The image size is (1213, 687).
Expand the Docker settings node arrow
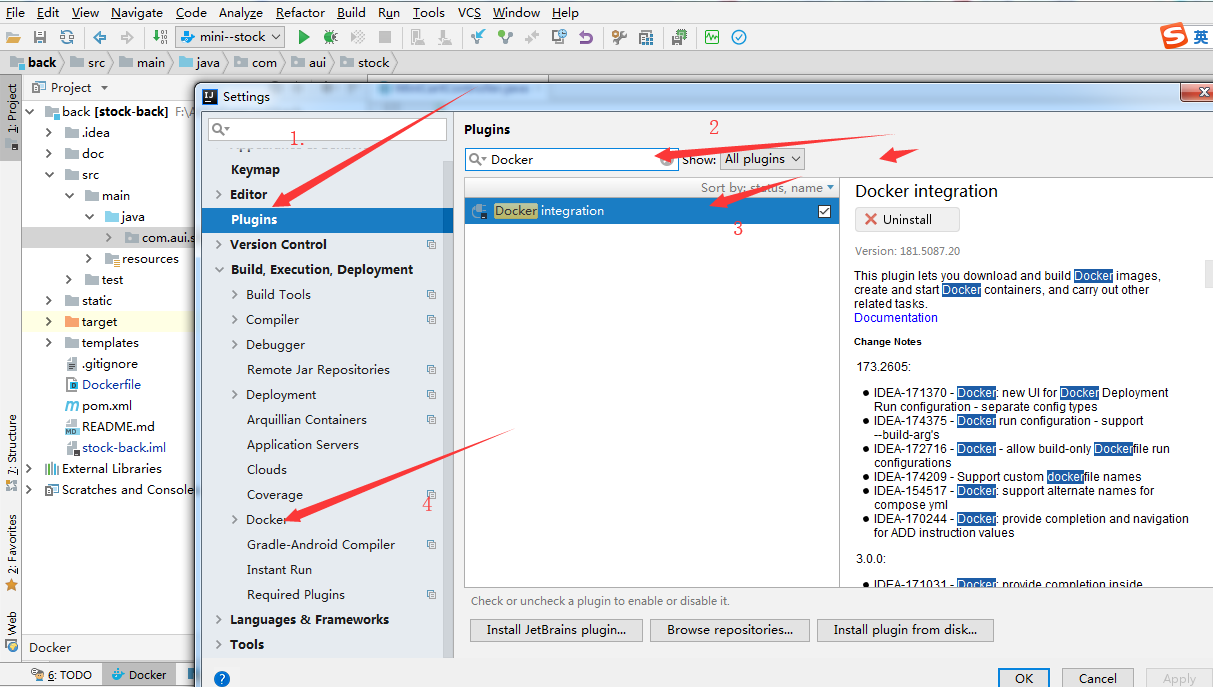point(235,520)
